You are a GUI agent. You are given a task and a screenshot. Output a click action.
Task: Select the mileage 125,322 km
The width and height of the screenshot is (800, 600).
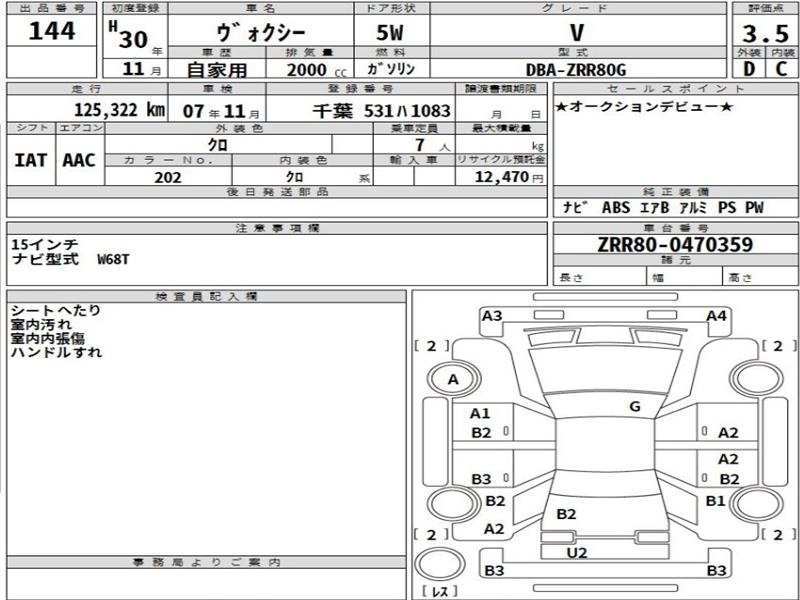point(120,109)
